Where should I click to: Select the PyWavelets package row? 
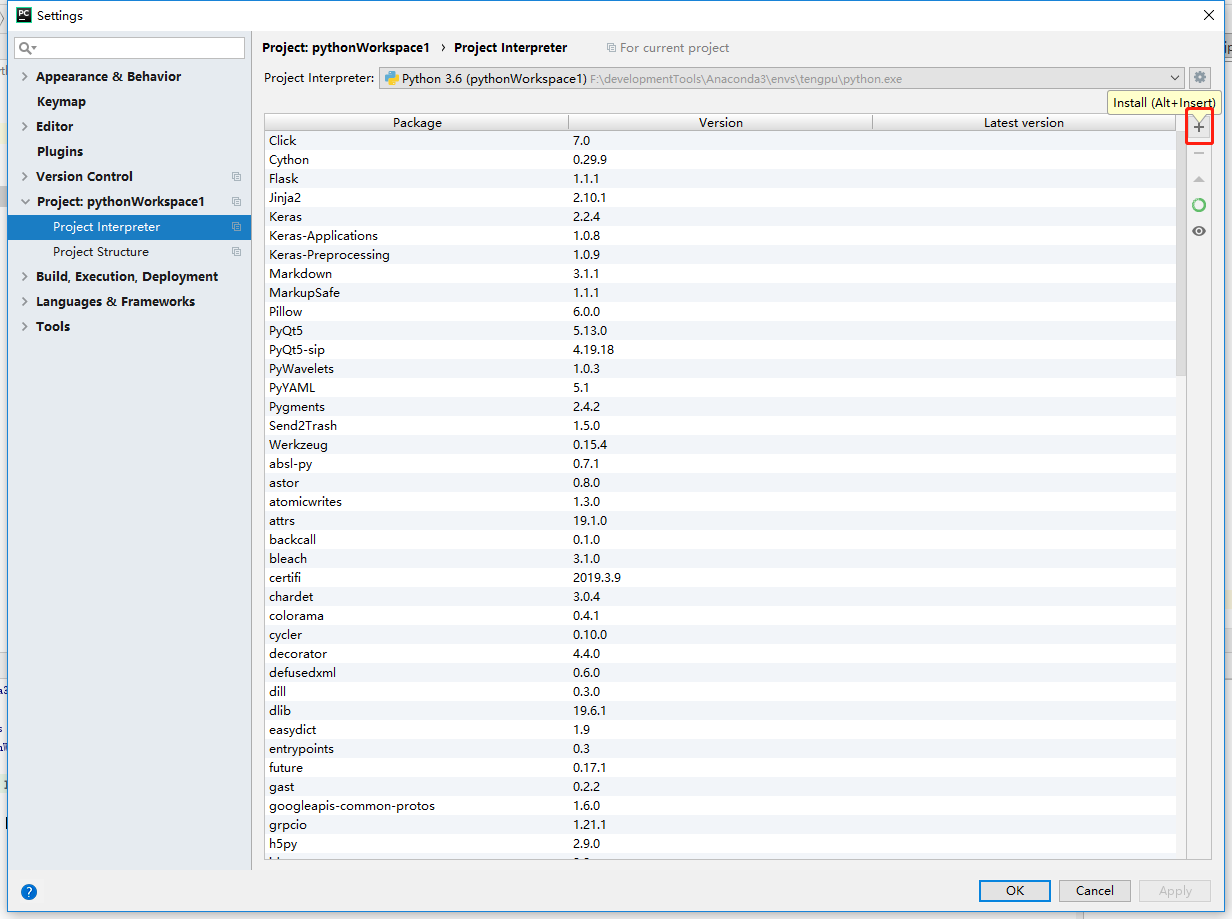(720, 369)
